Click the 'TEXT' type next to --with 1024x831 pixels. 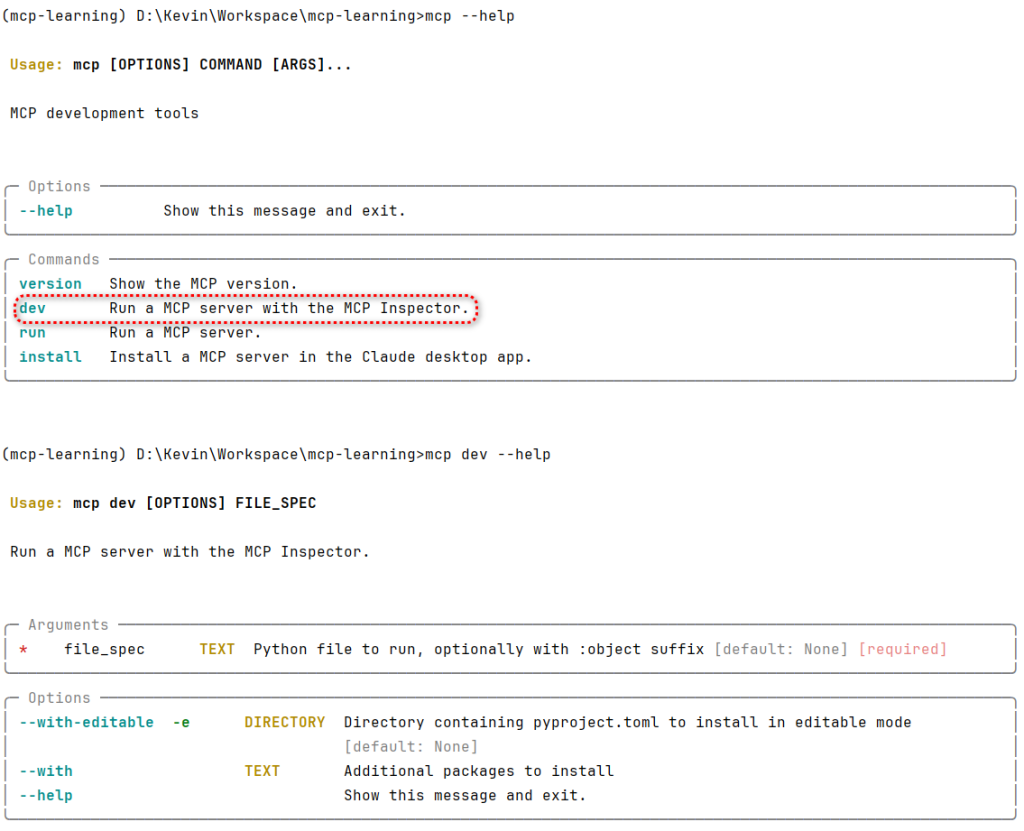tap(262, 772)
